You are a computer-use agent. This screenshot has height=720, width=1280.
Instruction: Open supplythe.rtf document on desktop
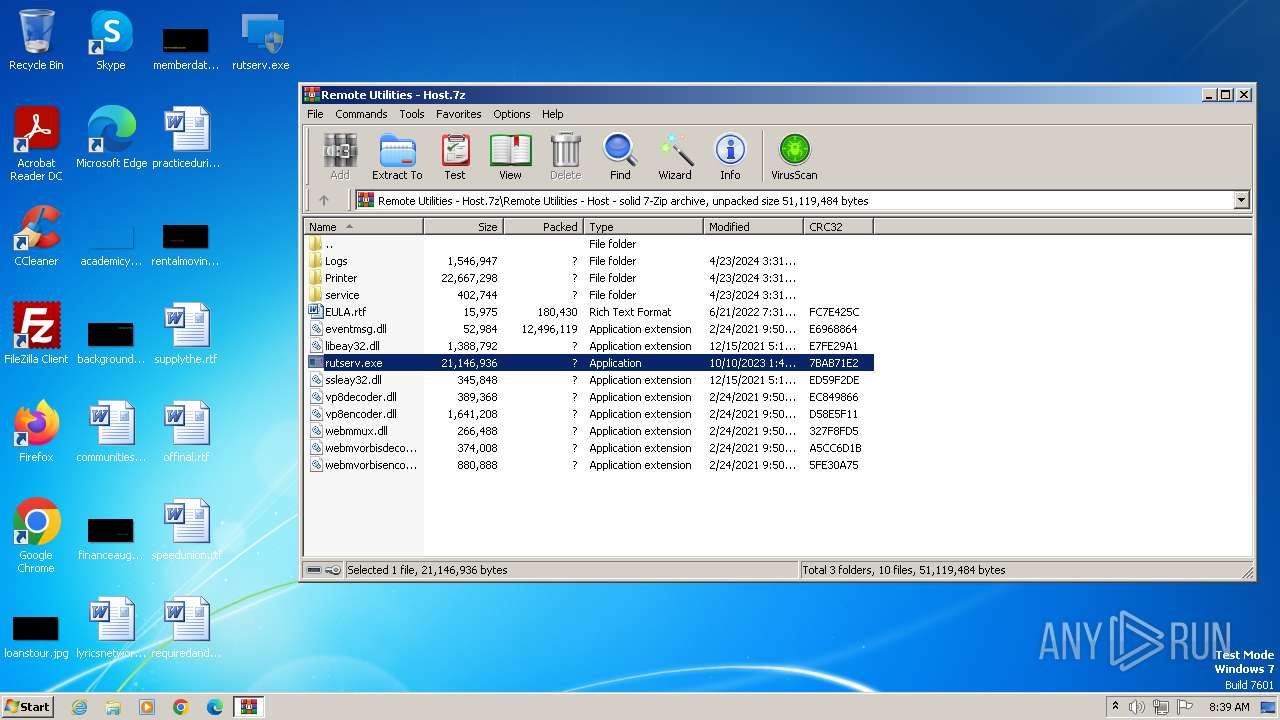tap(186, 334)
